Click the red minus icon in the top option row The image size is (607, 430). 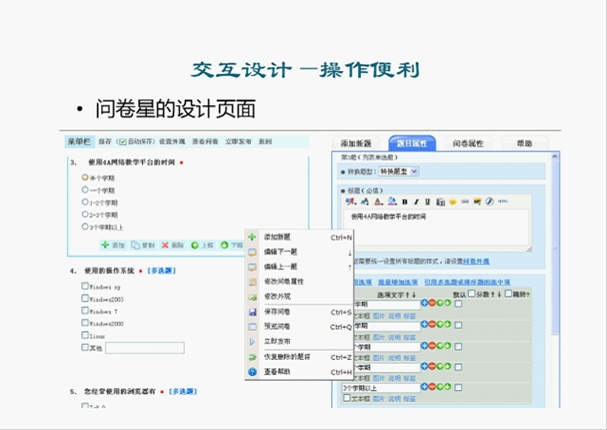pos(432,303)
